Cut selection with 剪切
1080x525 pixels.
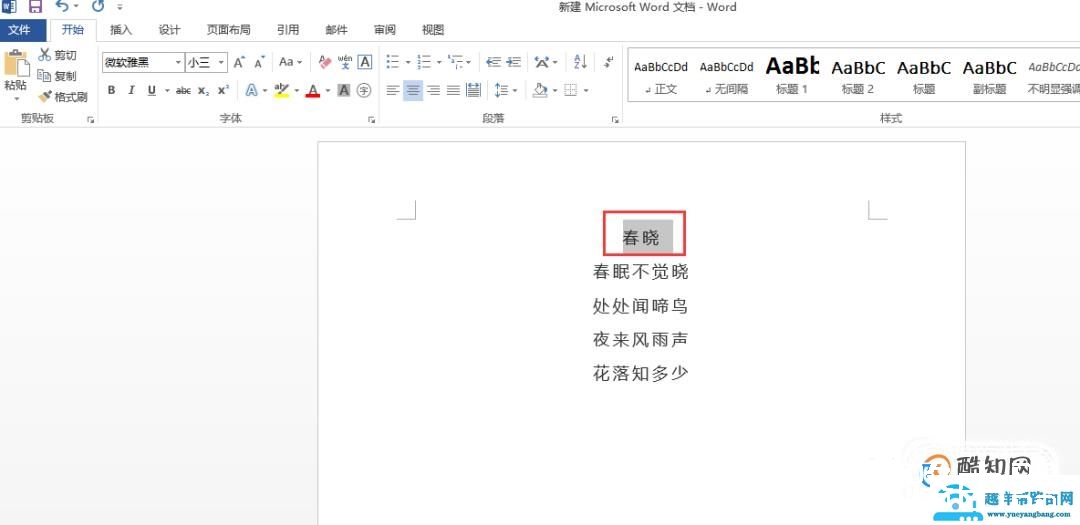[57, 55]
